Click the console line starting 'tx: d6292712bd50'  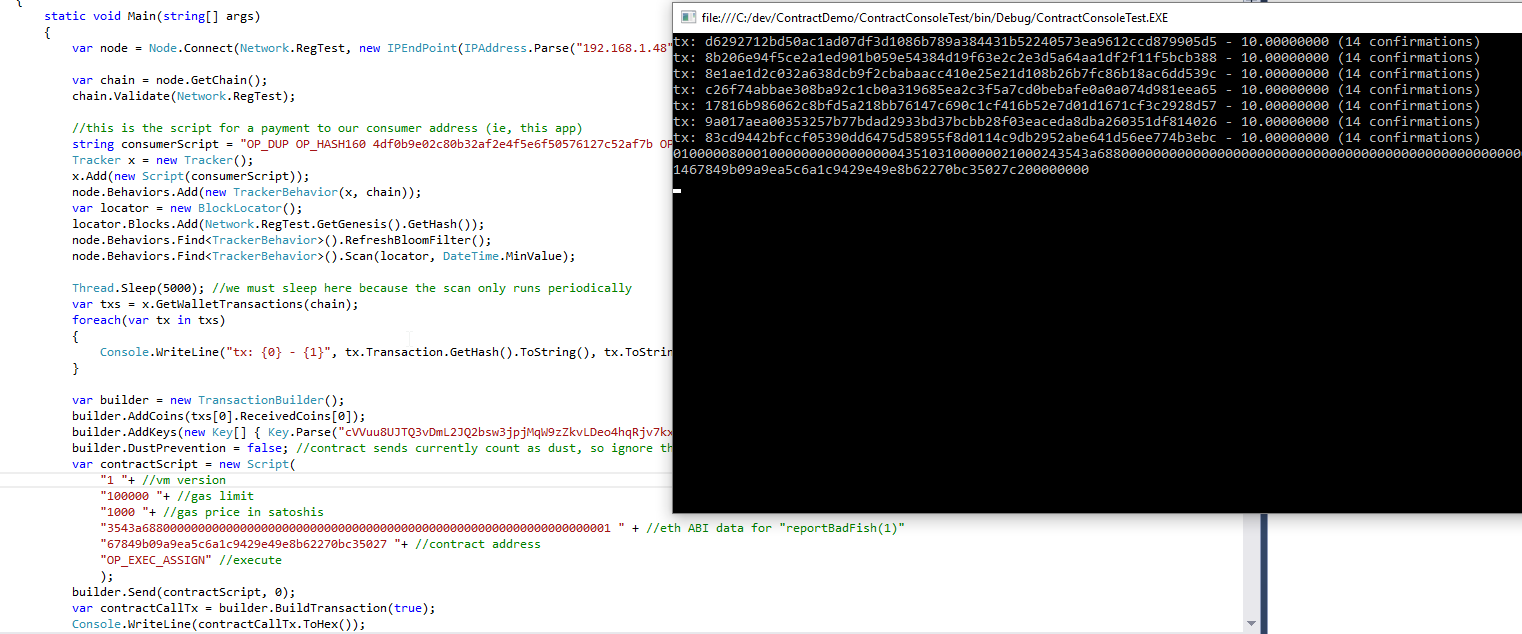pyautogui.click(x=1077, y=42)
